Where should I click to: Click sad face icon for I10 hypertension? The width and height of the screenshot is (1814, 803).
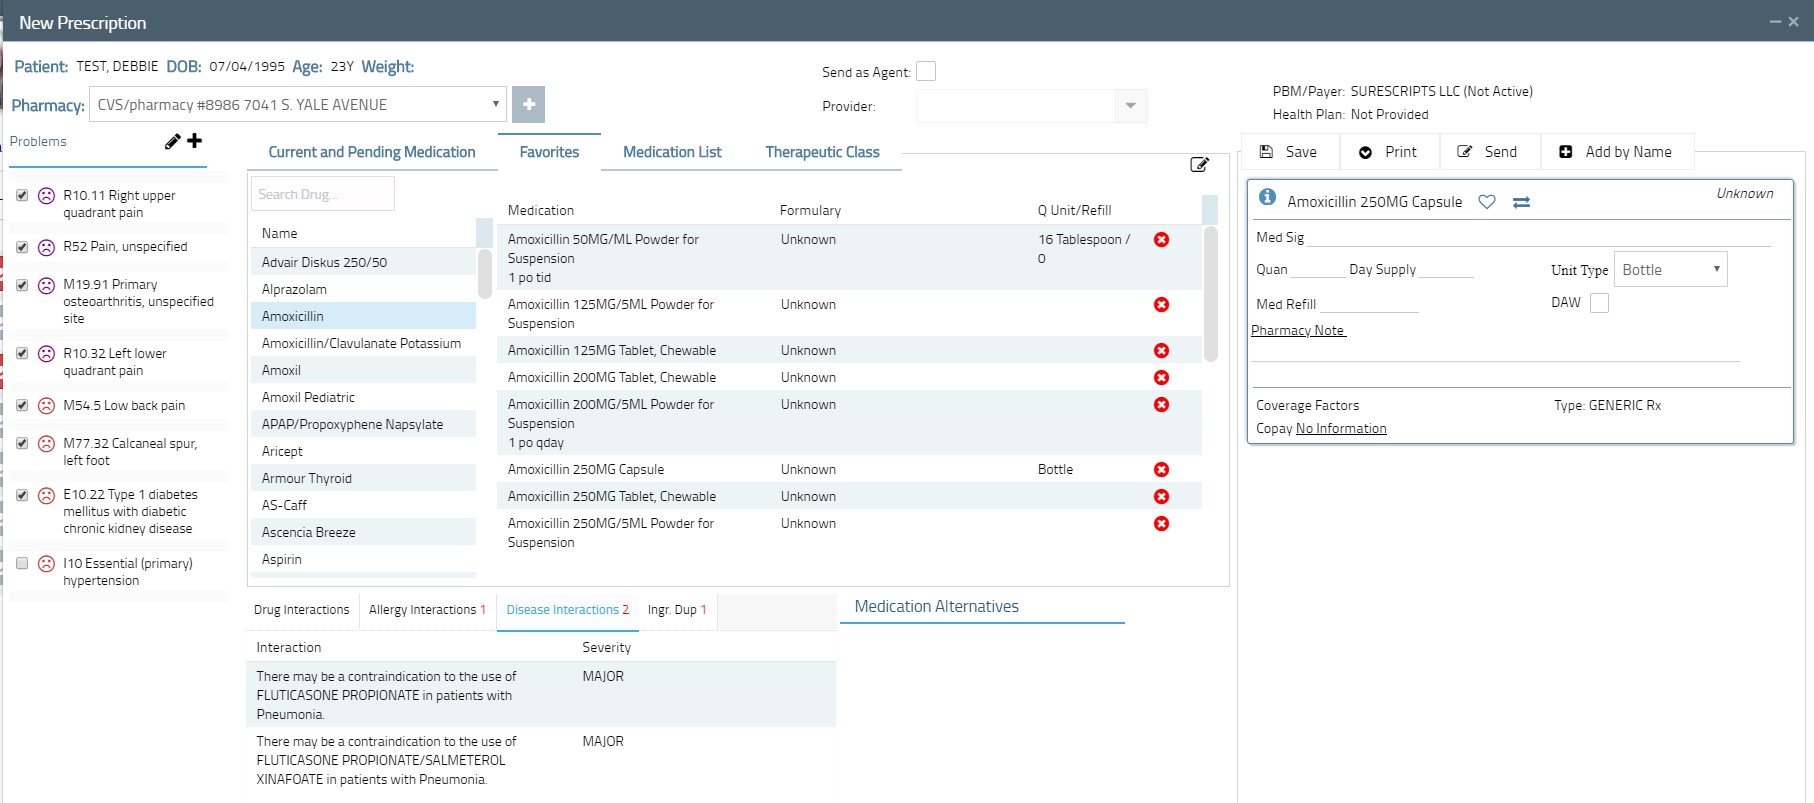46,564
